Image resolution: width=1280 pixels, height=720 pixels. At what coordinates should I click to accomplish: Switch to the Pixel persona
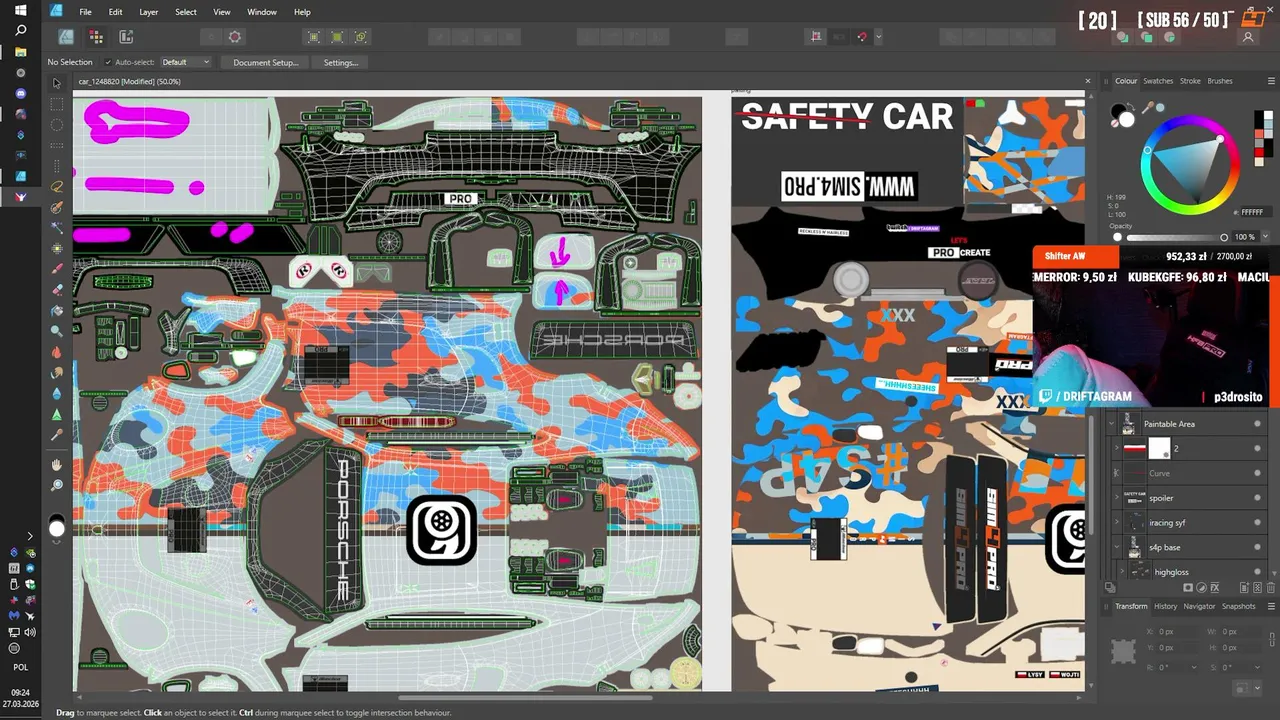[96, 37]
